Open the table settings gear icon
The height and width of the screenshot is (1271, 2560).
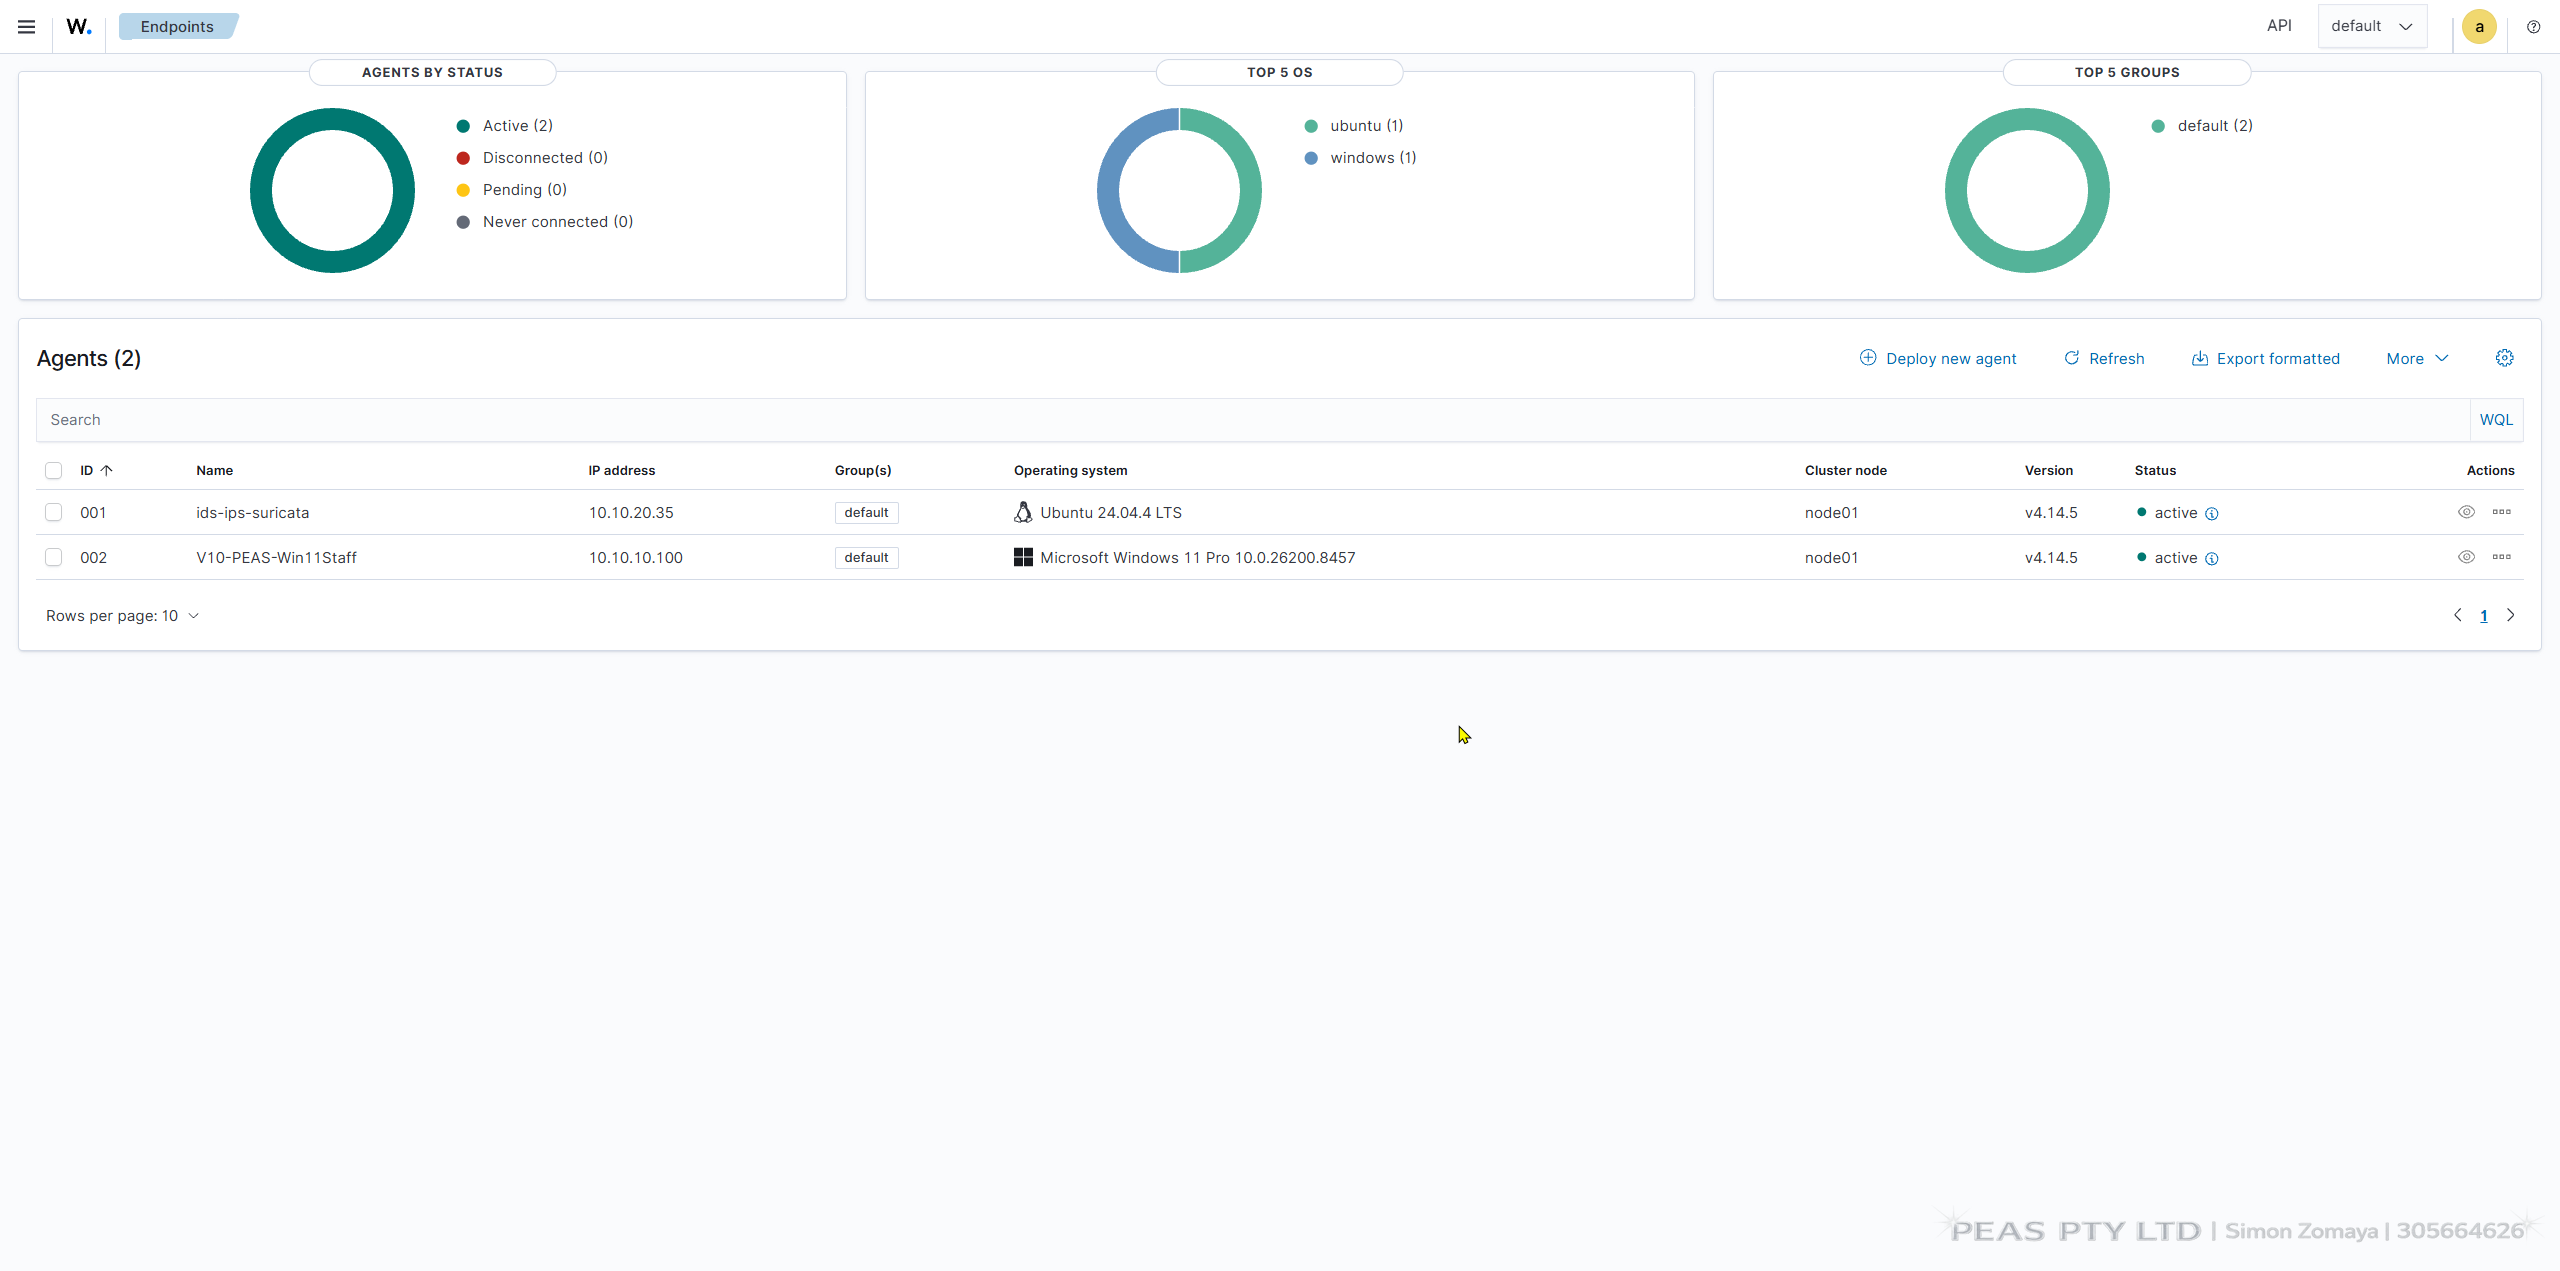(x=2504, y=358)
